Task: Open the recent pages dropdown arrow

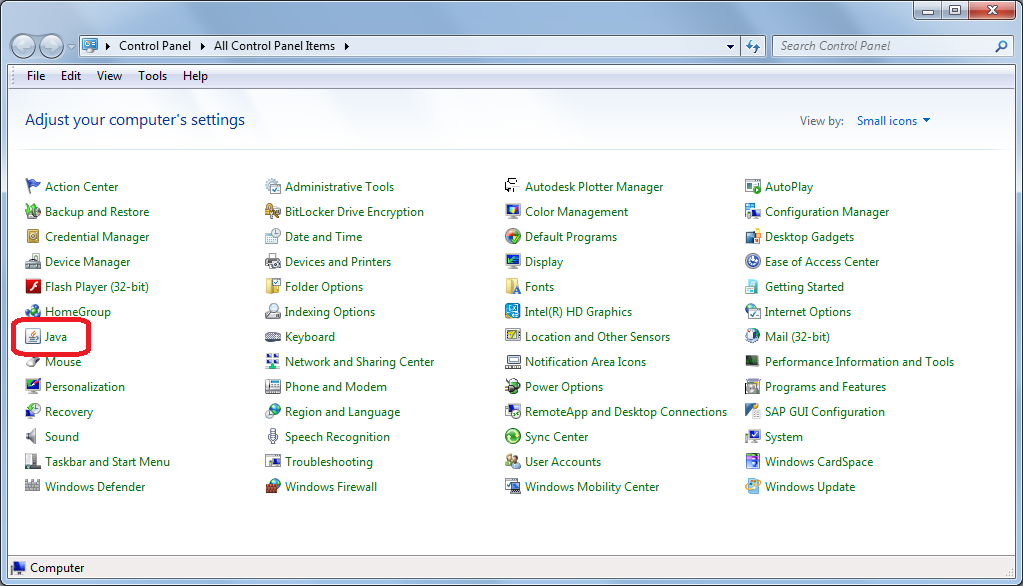Action: pos(72,47)
